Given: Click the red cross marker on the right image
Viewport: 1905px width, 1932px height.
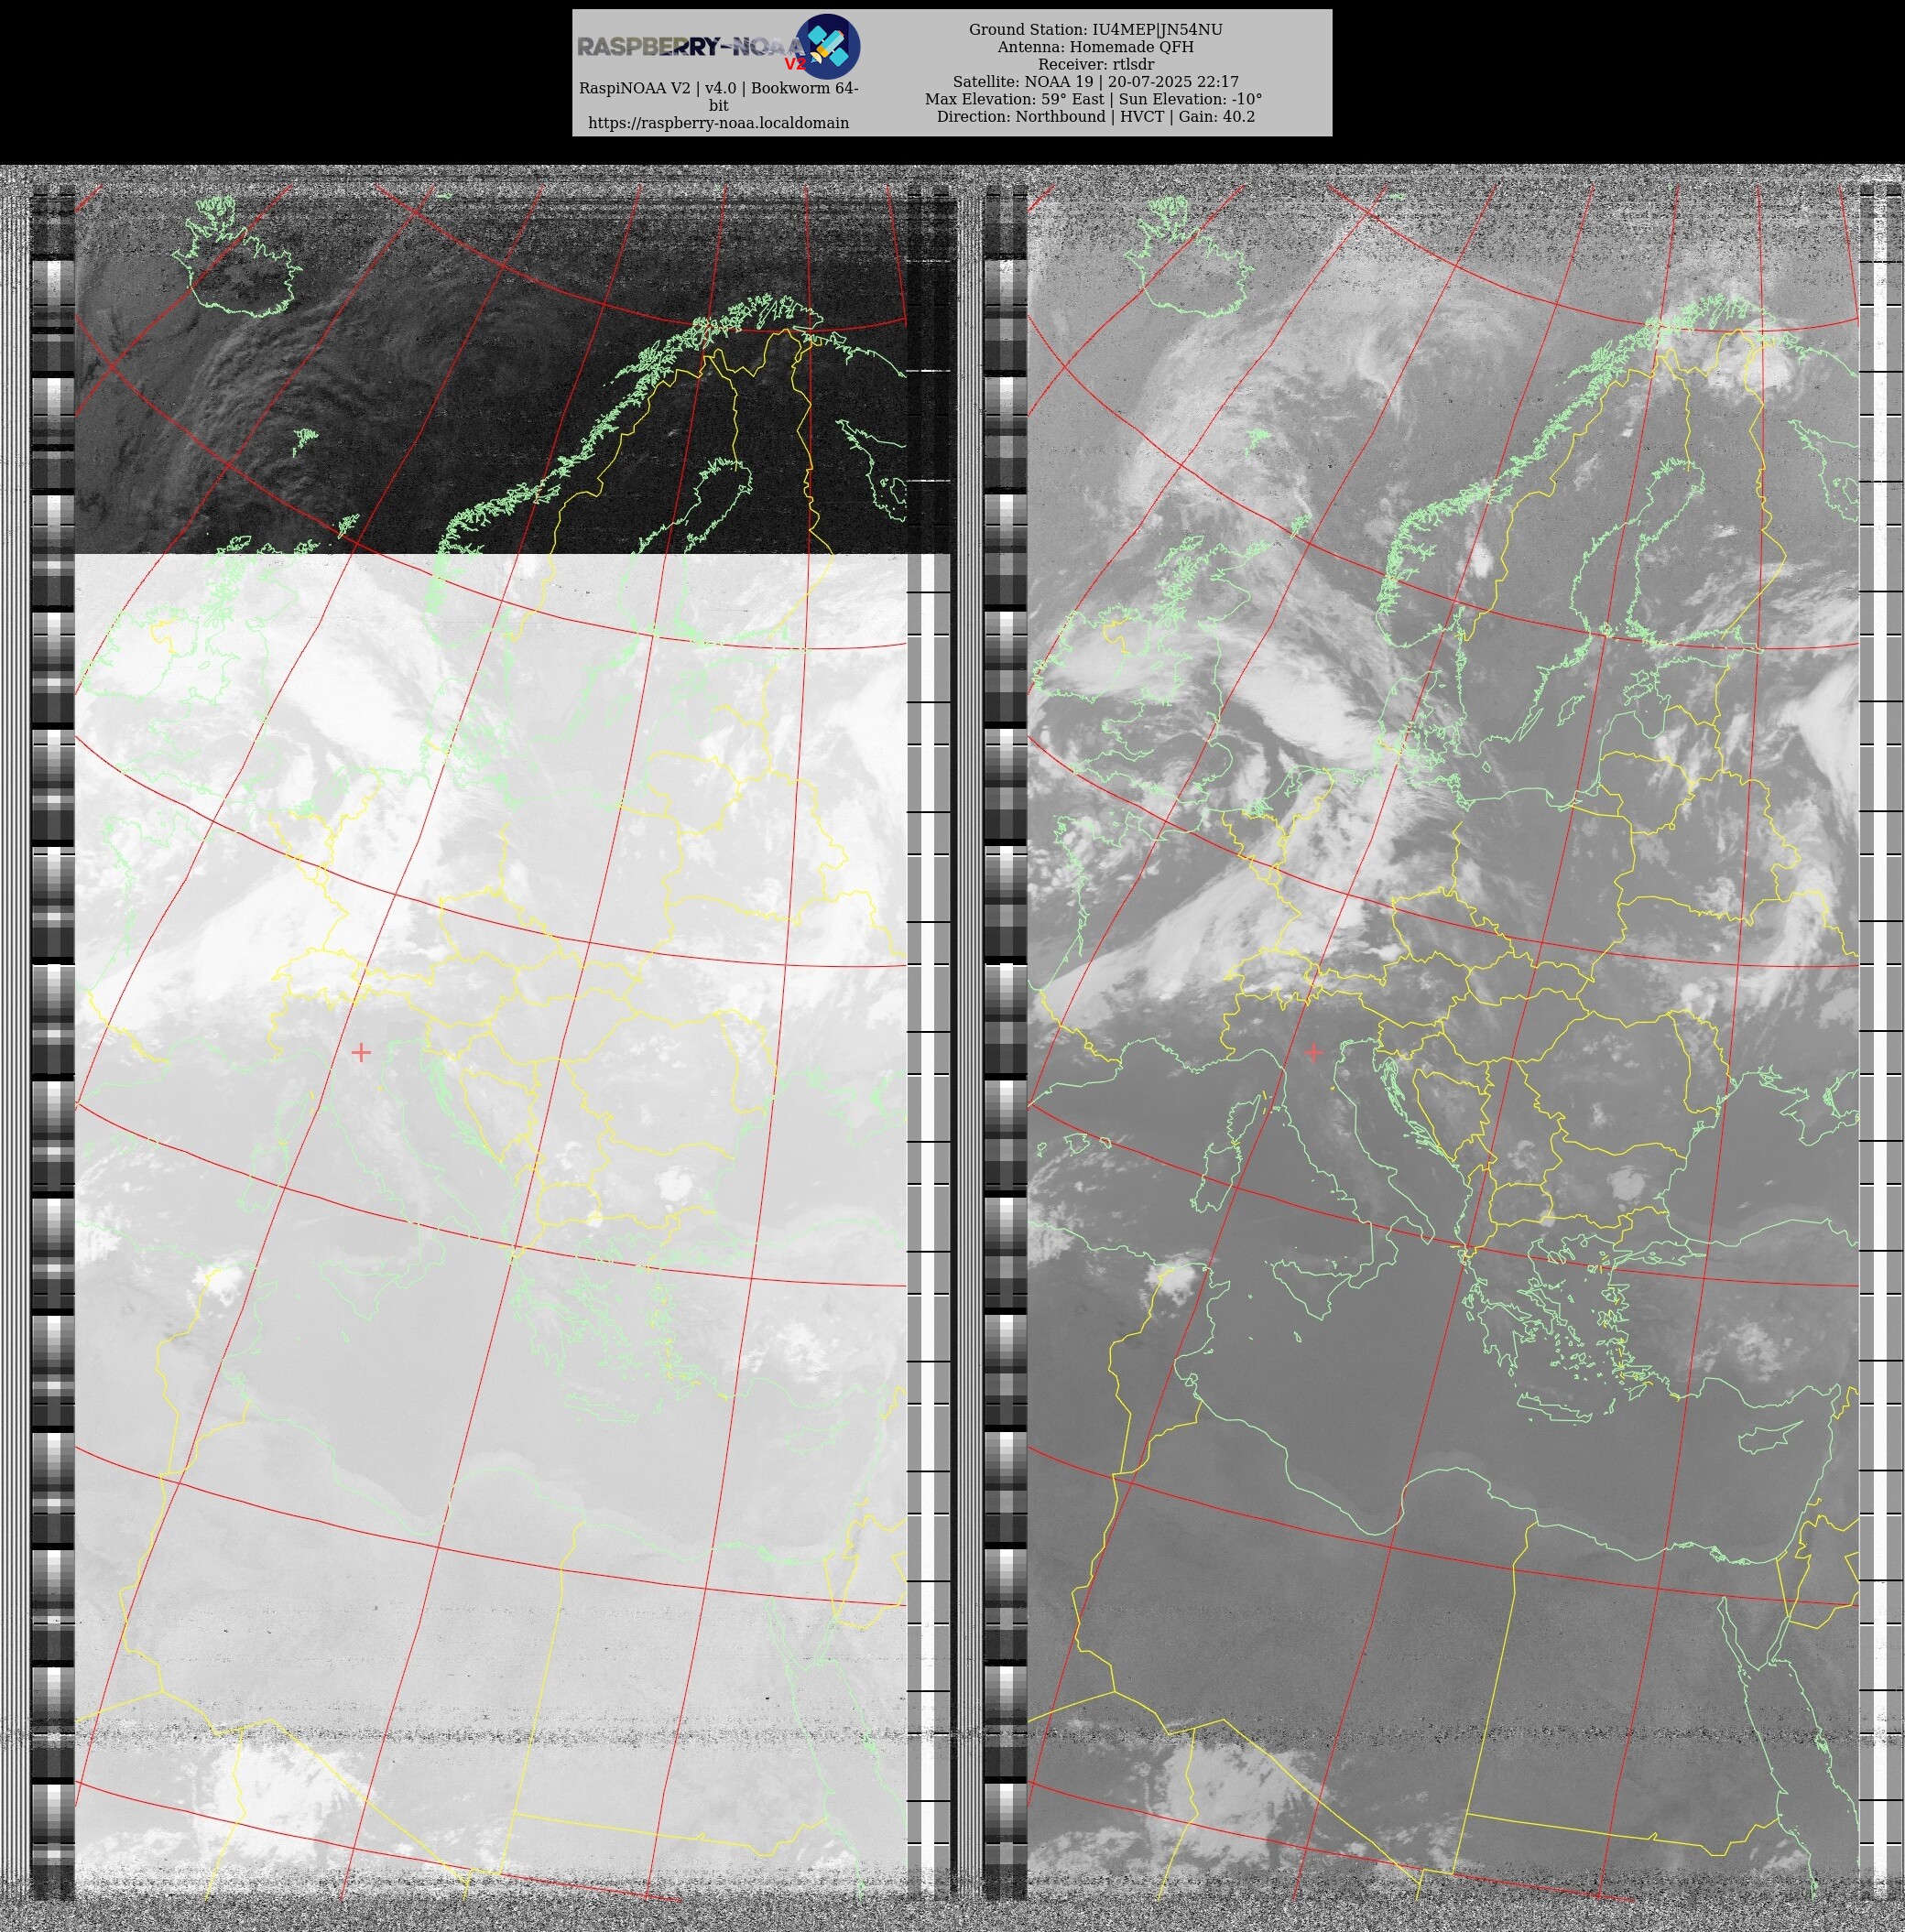Looking at the screenshot, I should (x=1313, y=1052).
